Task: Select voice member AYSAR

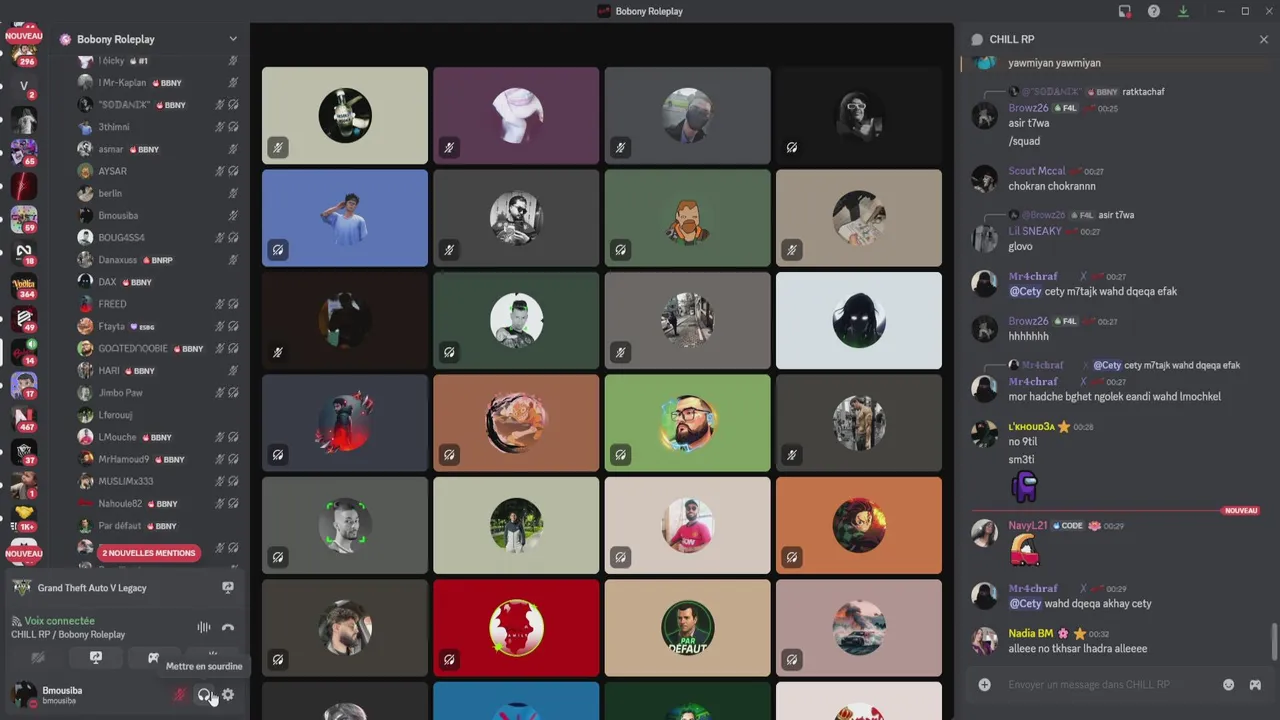Action: point(113,171)
